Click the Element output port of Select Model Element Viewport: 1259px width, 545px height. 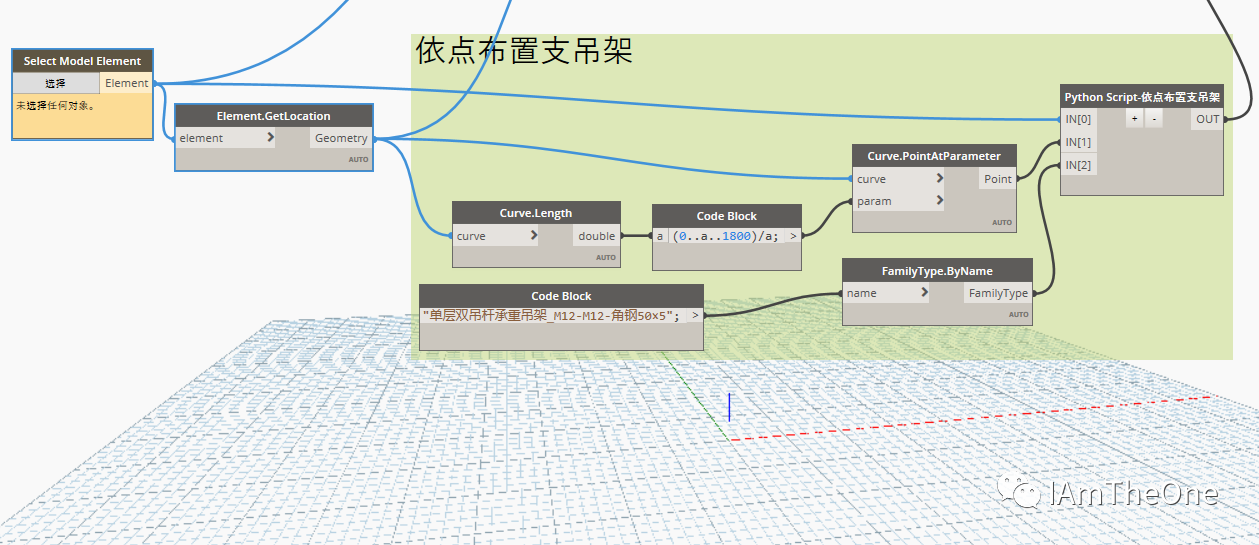126,83
